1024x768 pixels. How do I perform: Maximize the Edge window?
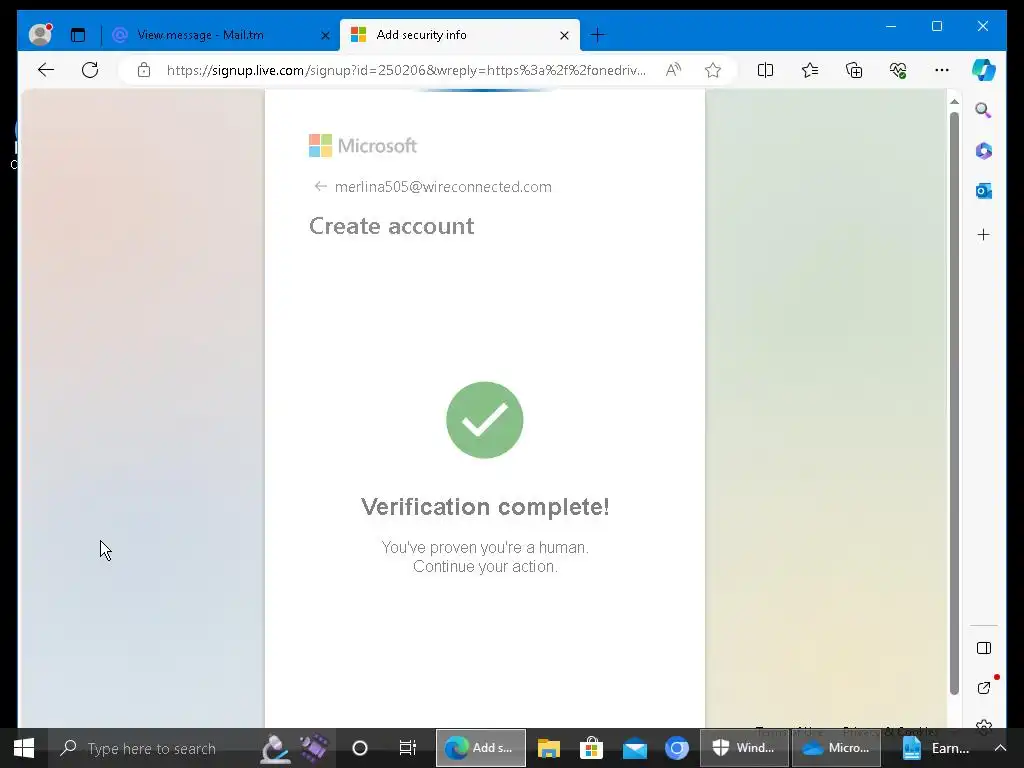pos(936,26)
